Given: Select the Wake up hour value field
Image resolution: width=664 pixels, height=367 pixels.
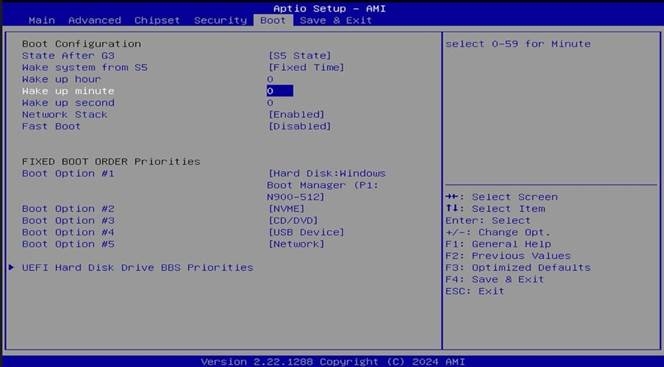Looking at the screenshot, I should pos(270,79).
